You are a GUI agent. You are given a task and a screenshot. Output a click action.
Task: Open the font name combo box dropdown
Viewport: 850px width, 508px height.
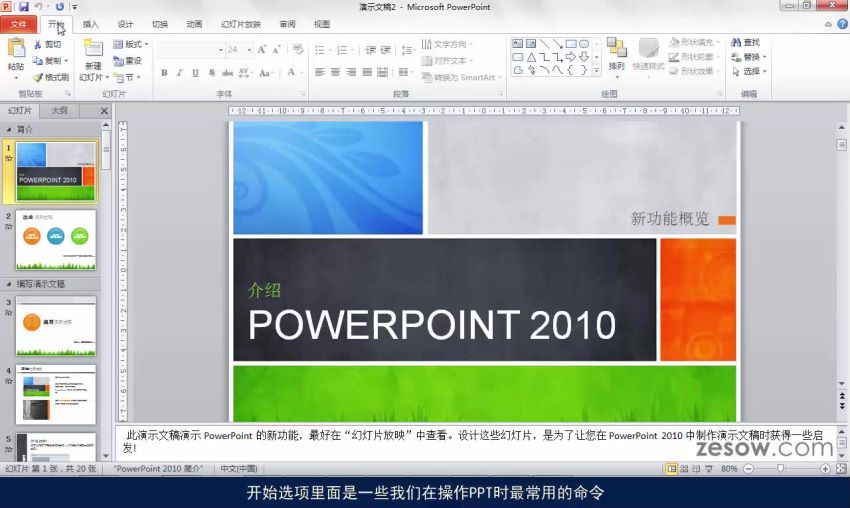click(x=221, y=50)
